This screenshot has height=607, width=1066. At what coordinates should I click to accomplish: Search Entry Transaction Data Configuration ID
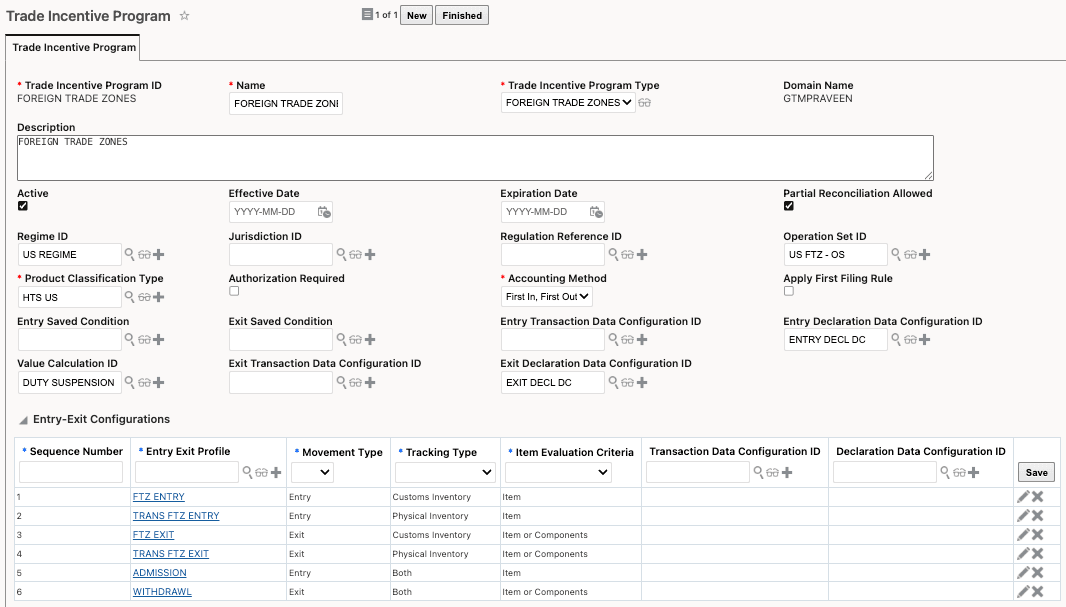tap(613, 339)
